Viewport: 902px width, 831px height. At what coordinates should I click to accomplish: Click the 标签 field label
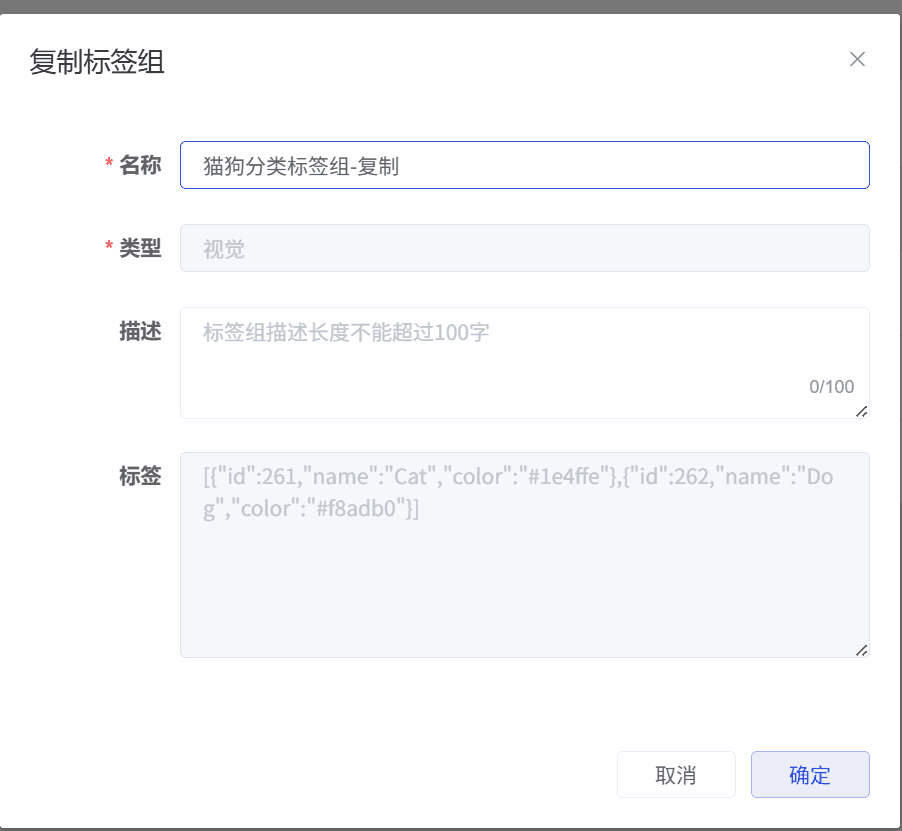coord(140,476)
